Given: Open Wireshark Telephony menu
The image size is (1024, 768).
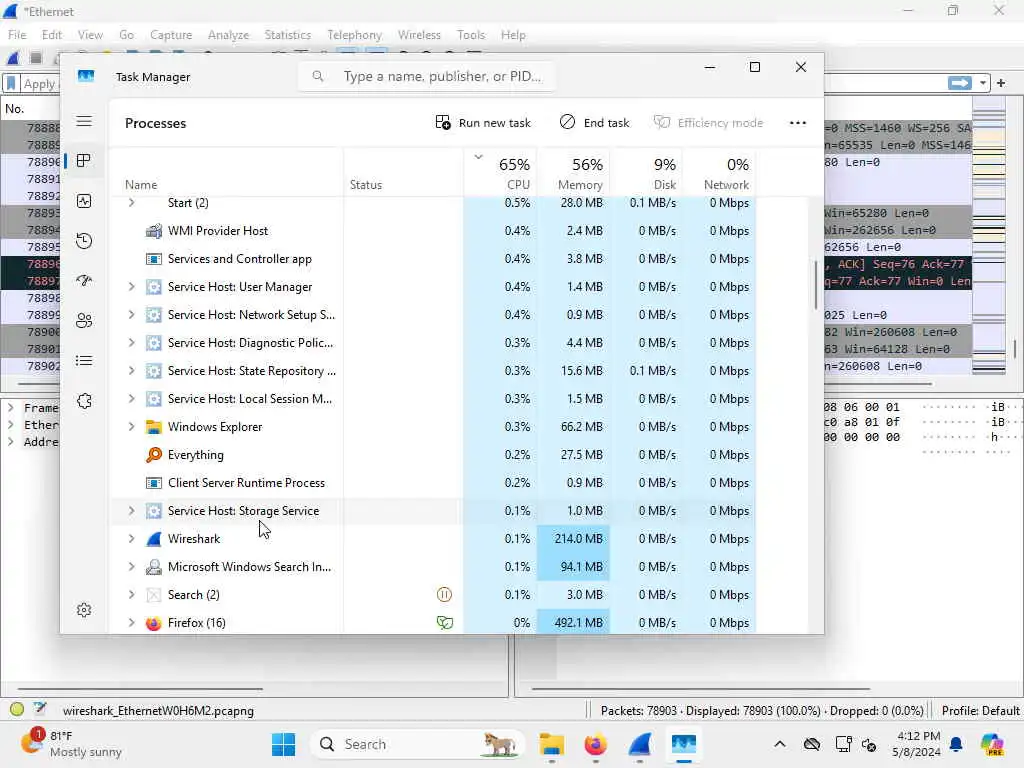Looking at the screenshot, I should pos(355,35).
